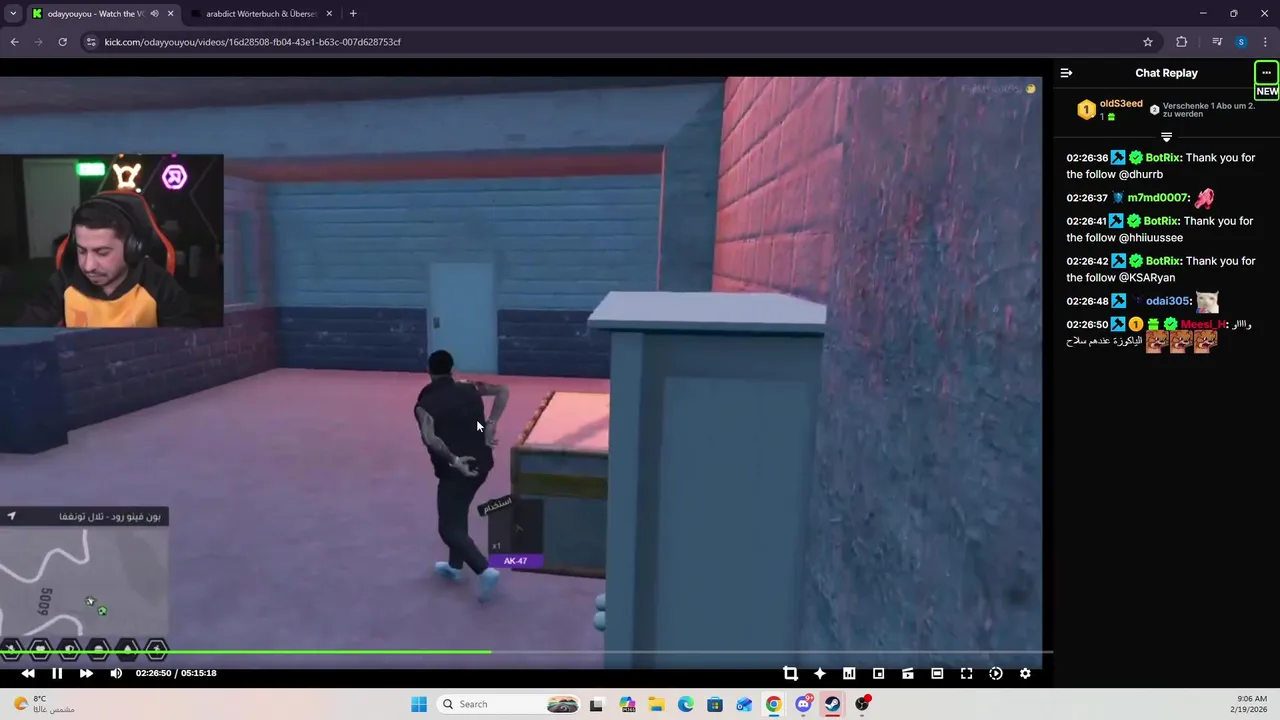The image size is (1280, 720).
Task: Open Discord from the taskbar
Action: click(803, 704)
